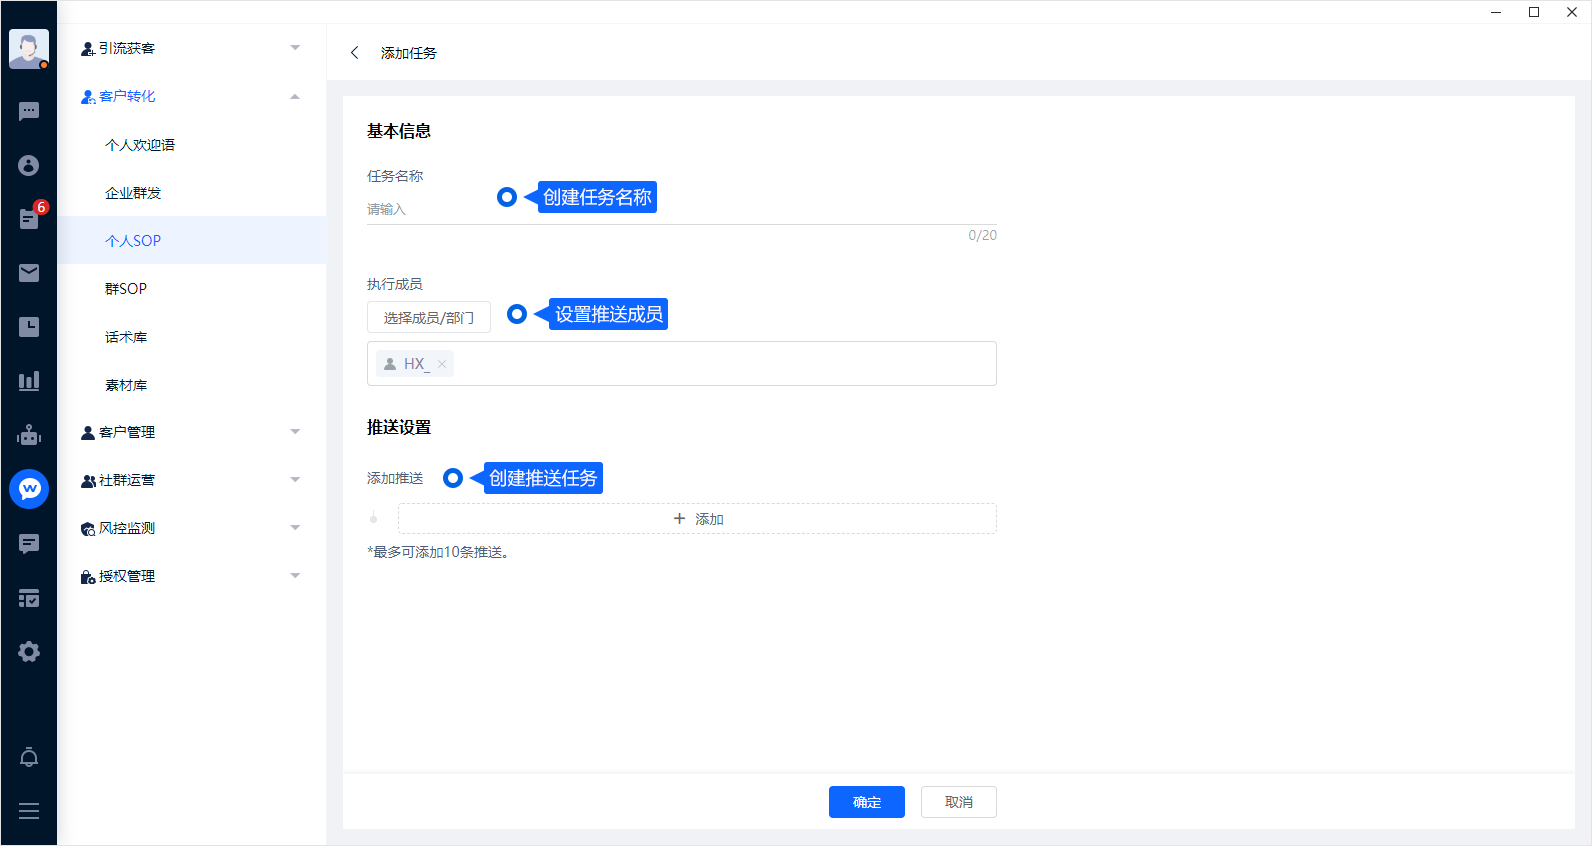Open the settings gear icon in sidebar
This screenshot has height=846, width=1592.
pyautogui.click(x=29, y=652)
